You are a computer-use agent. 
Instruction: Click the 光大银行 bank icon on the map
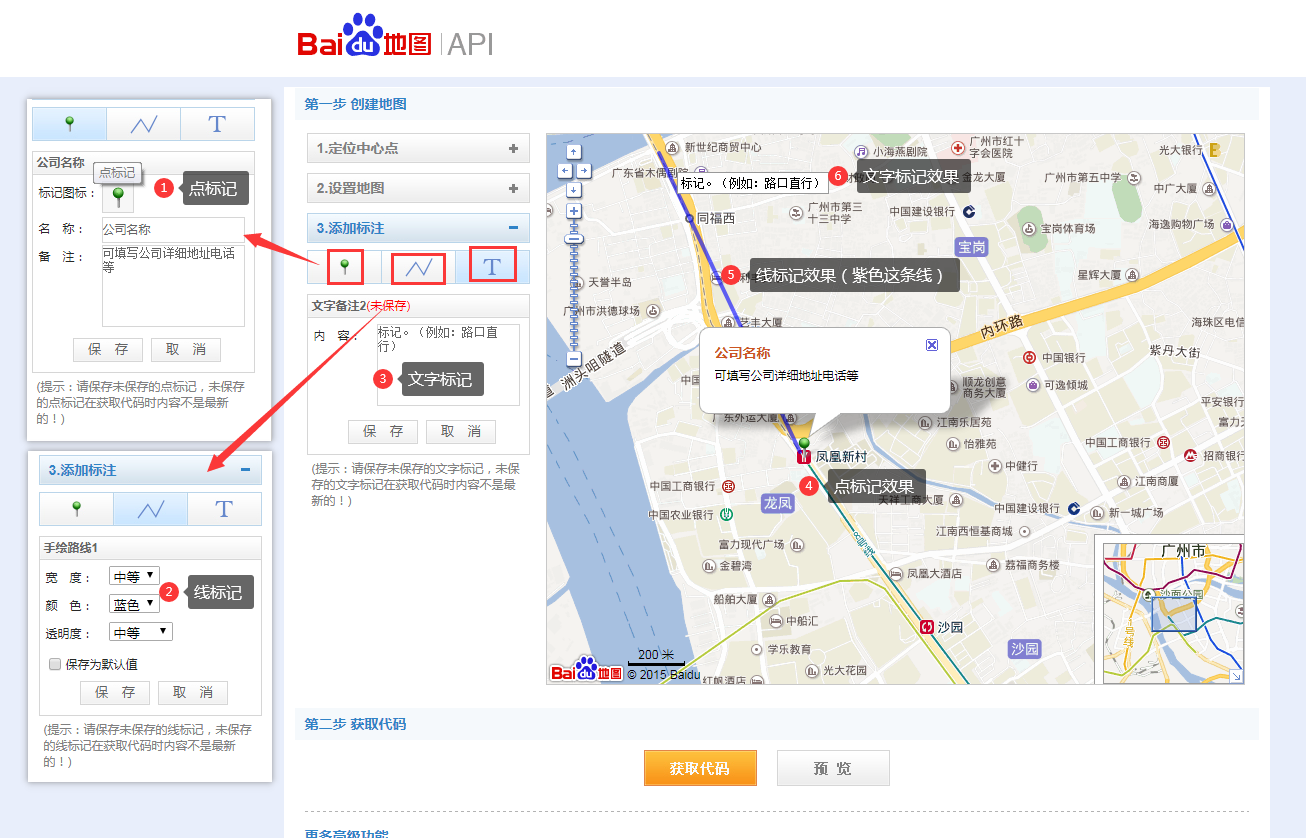[x=1216, y=151]
